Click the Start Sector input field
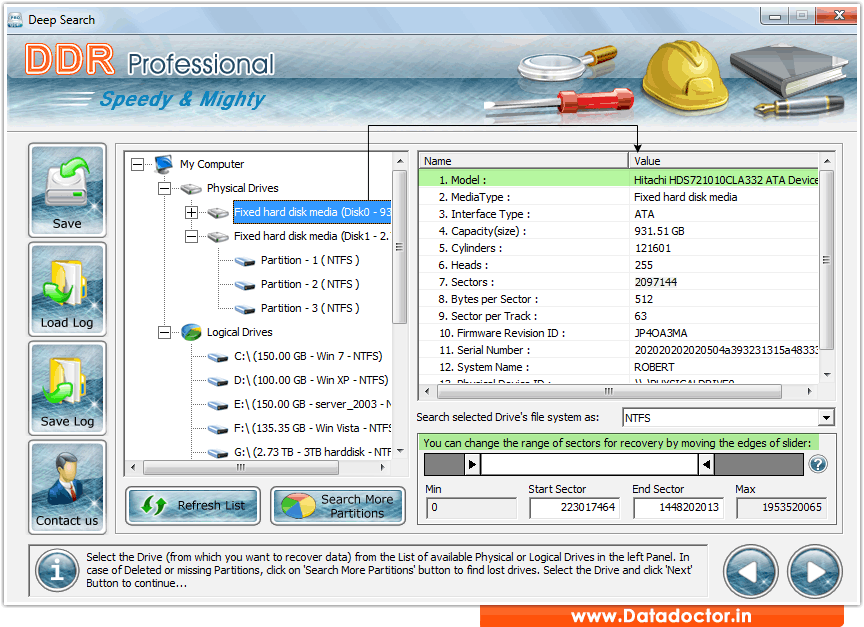The width and height of the screenshot is (864, 627). 574,507
